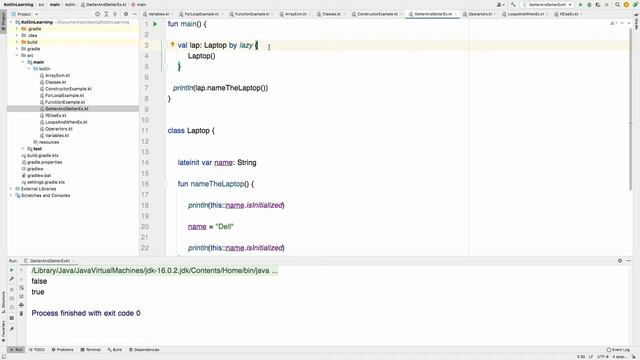The height and width of the screenshot is (360, 640).
Task: Open the Event Log
Action: pos(618,350)
